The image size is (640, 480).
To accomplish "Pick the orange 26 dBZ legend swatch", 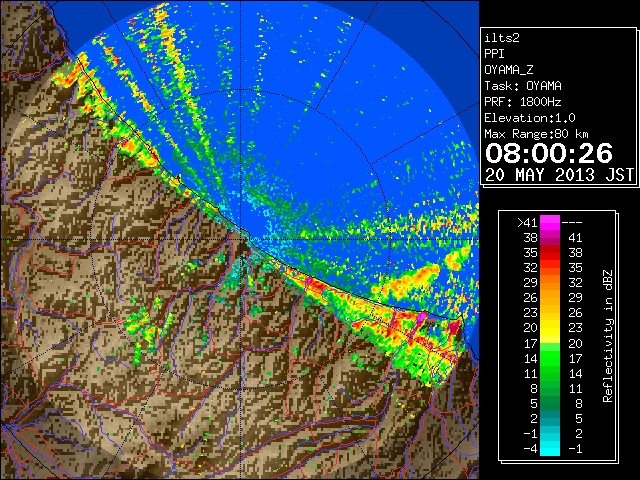I will [x=550, y=298].
